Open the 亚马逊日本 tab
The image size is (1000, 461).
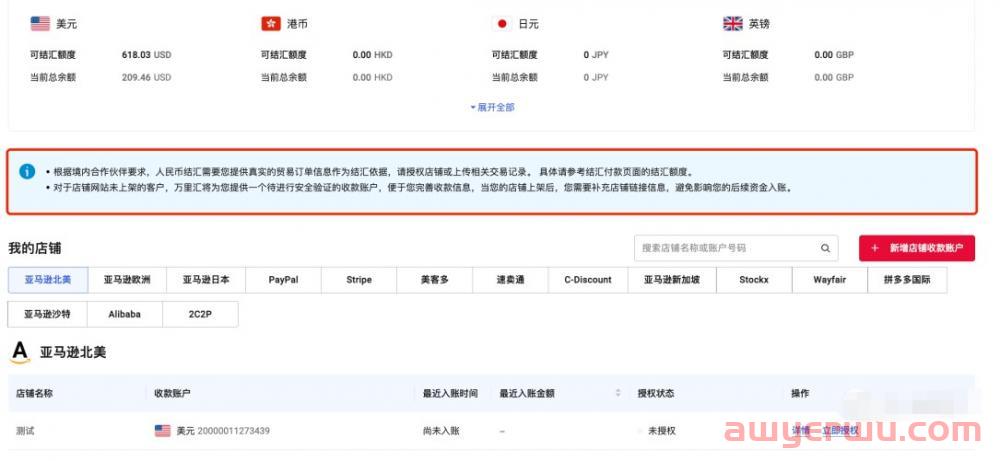[x=205, y=280]
